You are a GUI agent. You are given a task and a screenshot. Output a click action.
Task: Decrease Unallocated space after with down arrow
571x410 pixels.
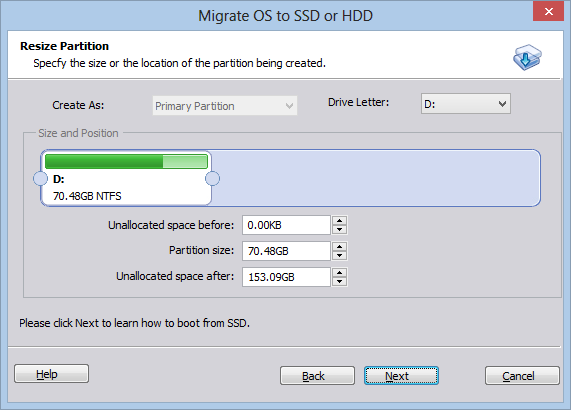coord(339,282)
